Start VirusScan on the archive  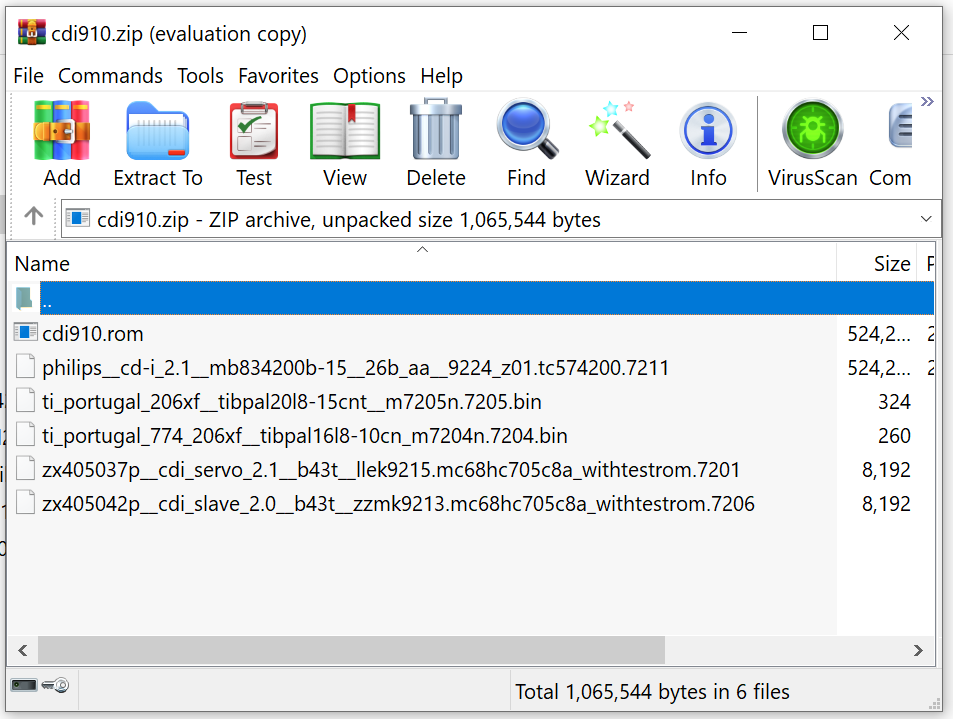tap(813, 129)
